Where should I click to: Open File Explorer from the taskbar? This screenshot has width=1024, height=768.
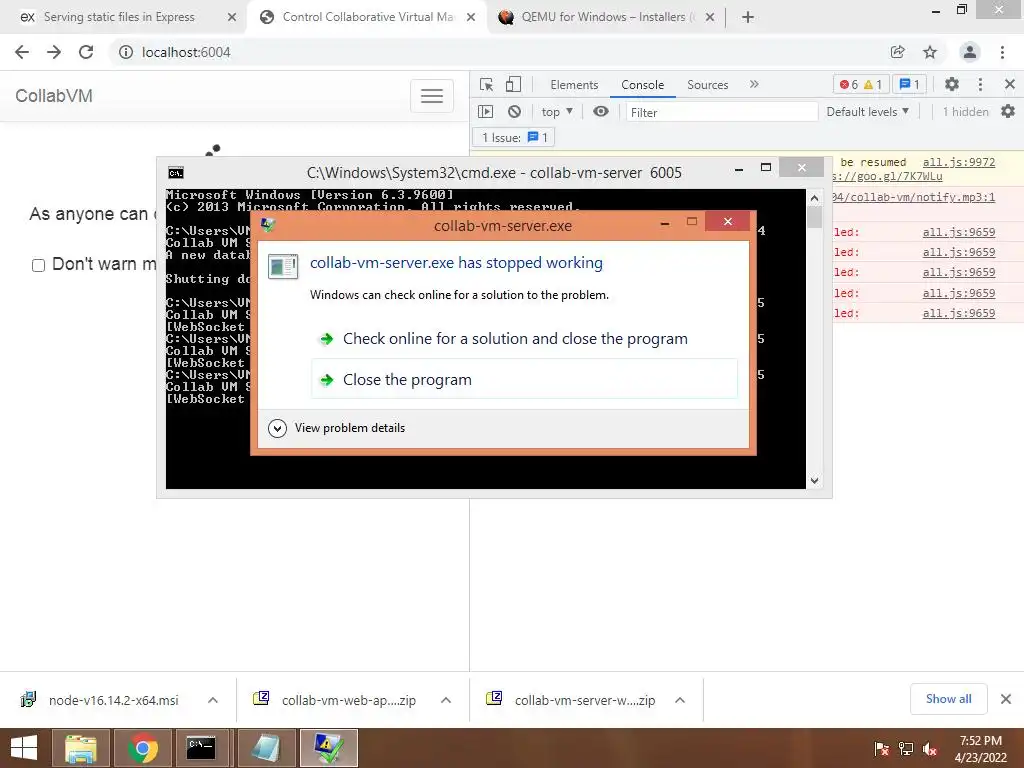tap(81, 748)
